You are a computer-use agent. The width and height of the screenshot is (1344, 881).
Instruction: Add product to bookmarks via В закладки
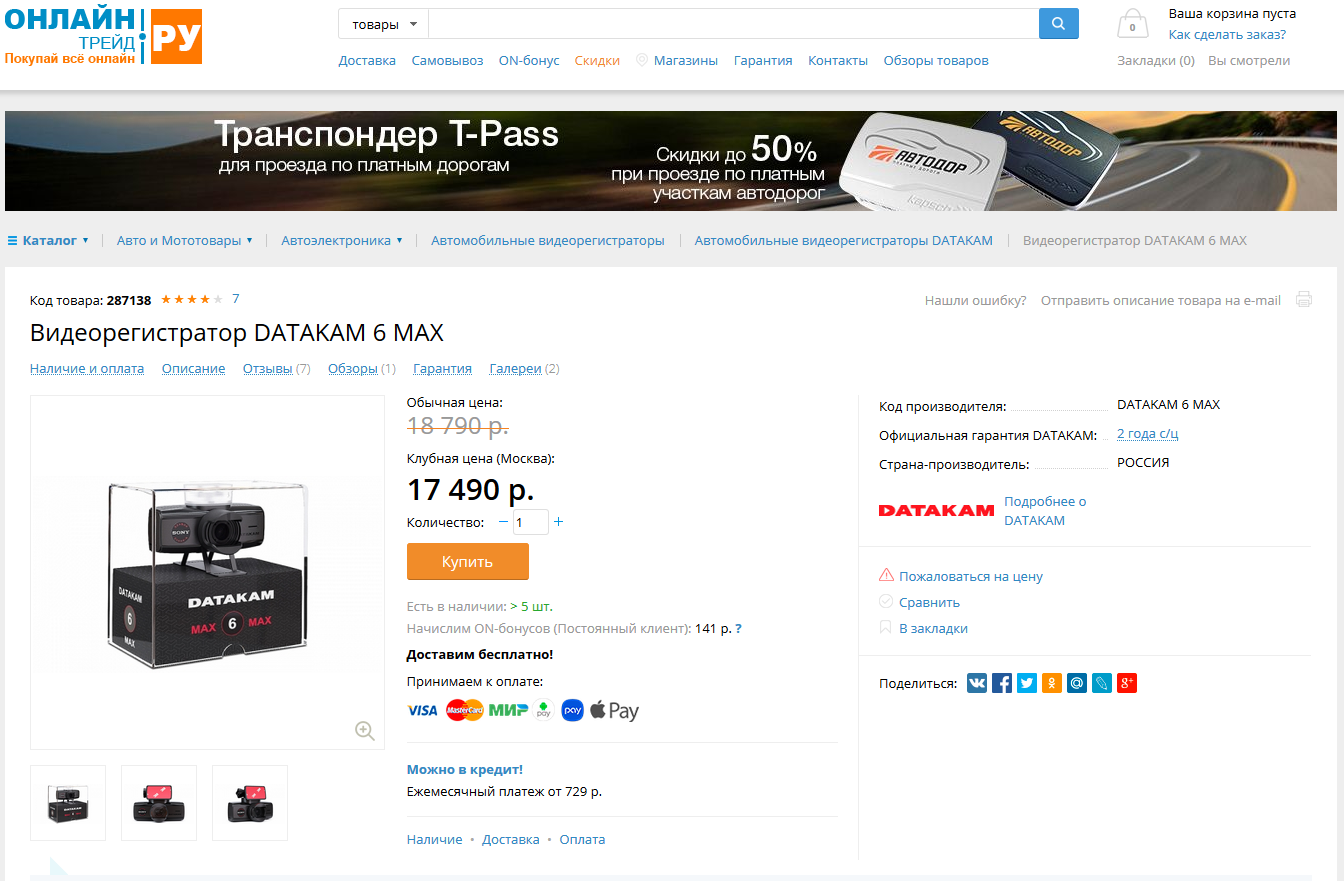pyautogui.click(x=933, y=628)
